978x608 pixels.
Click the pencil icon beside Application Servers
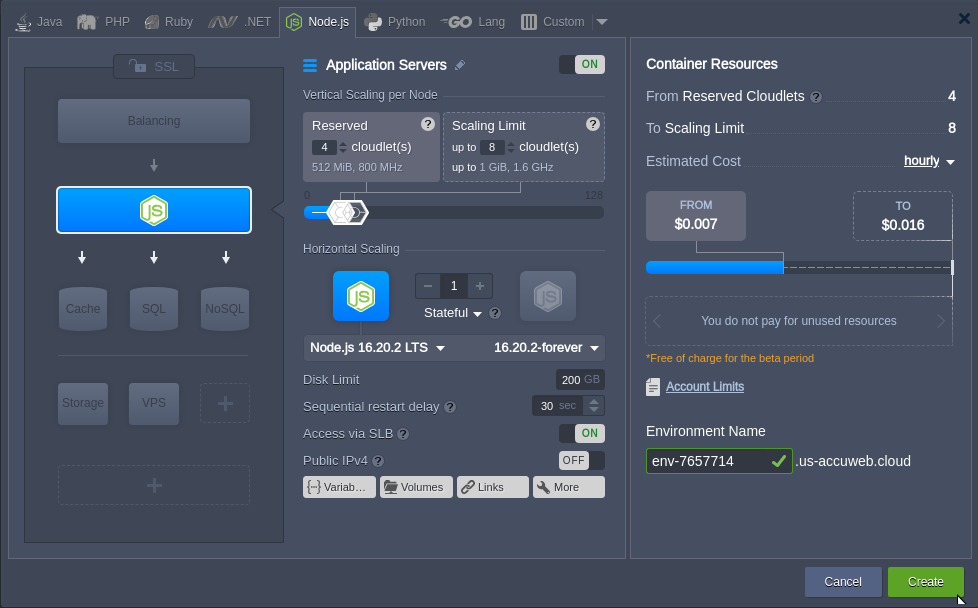point(460,65)
